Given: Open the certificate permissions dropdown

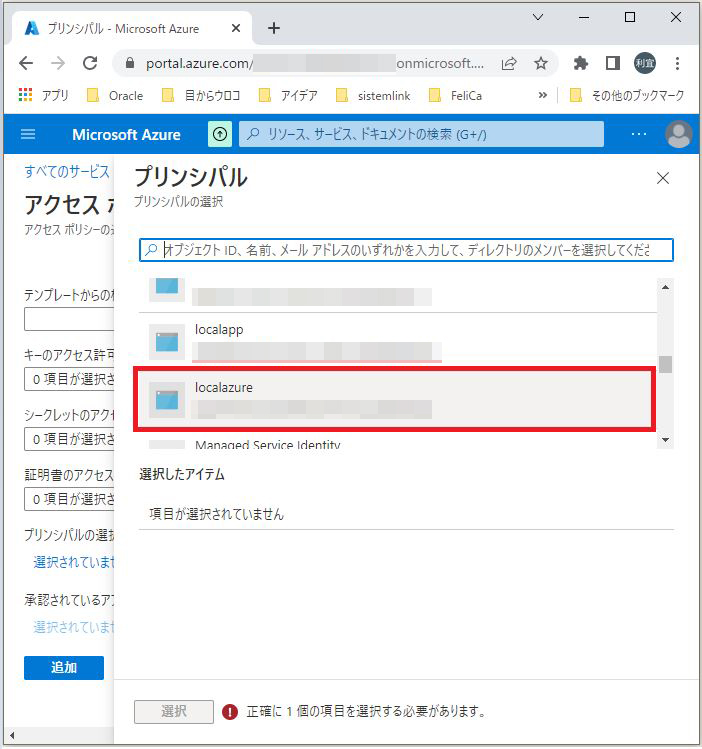Looking at the screenshot, I should 69,499.
